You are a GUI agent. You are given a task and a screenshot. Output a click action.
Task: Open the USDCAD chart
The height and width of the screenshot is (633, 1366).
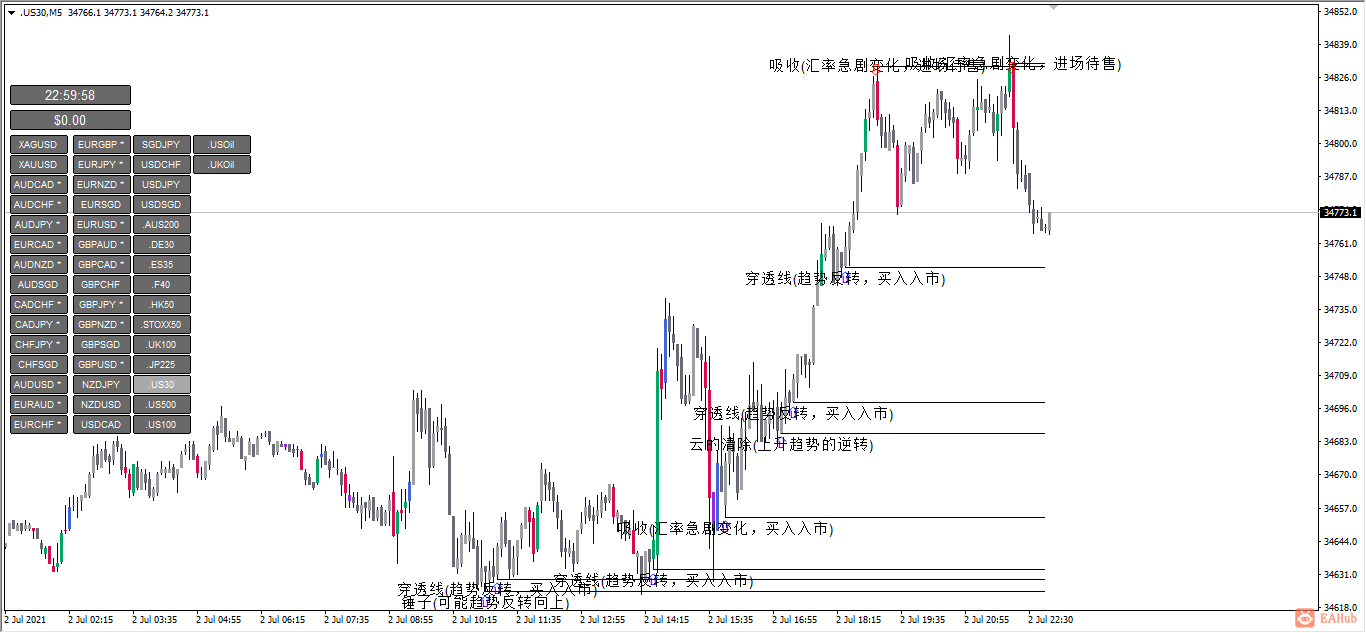click(x=101, y=425)
